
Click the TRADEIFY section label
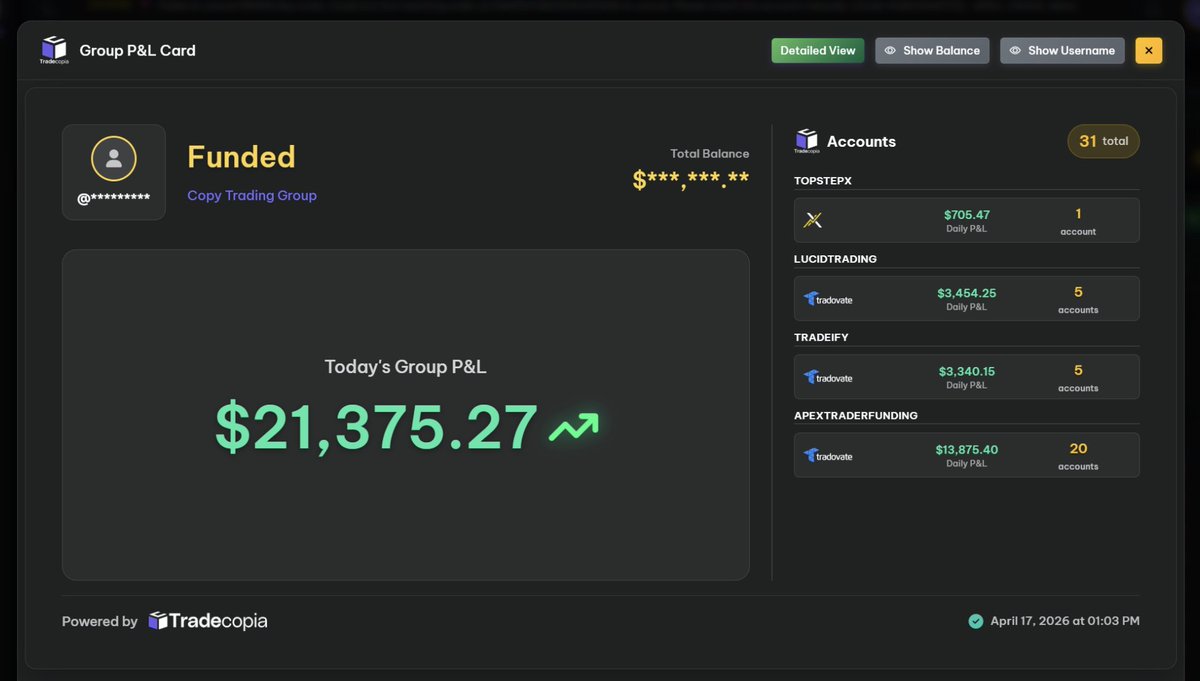pyautogui.click(x=821, y=337)
